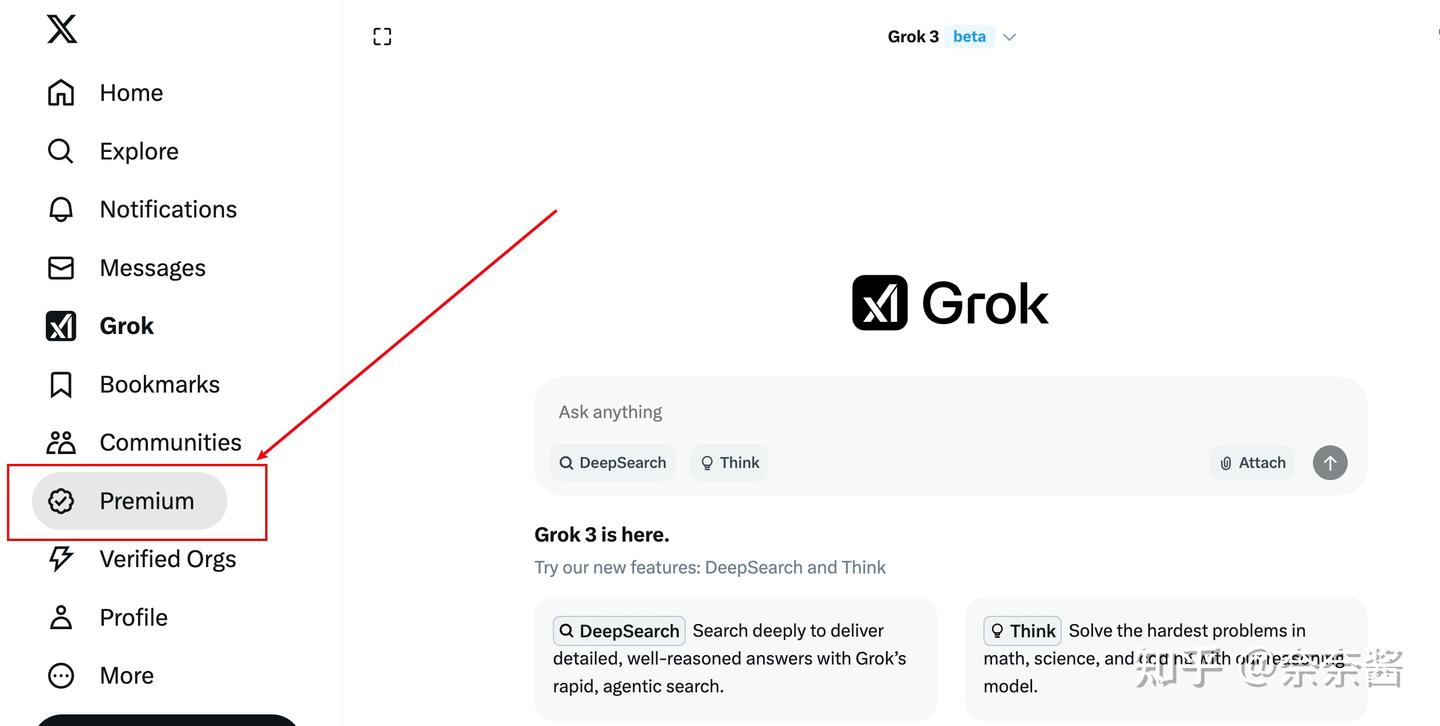Toggle the Premium checkmark badge icon
The height and width of the screenshot is (726, 1440).
(61, 501)
